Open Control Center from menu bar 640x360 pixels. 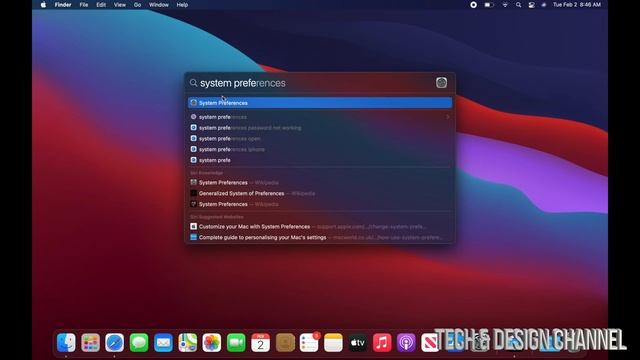click(531, 5)
